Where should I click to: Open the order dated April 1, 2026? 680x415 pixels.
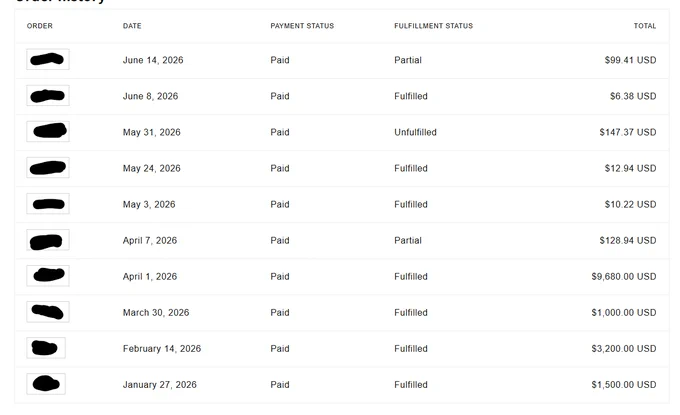point(48,276)
